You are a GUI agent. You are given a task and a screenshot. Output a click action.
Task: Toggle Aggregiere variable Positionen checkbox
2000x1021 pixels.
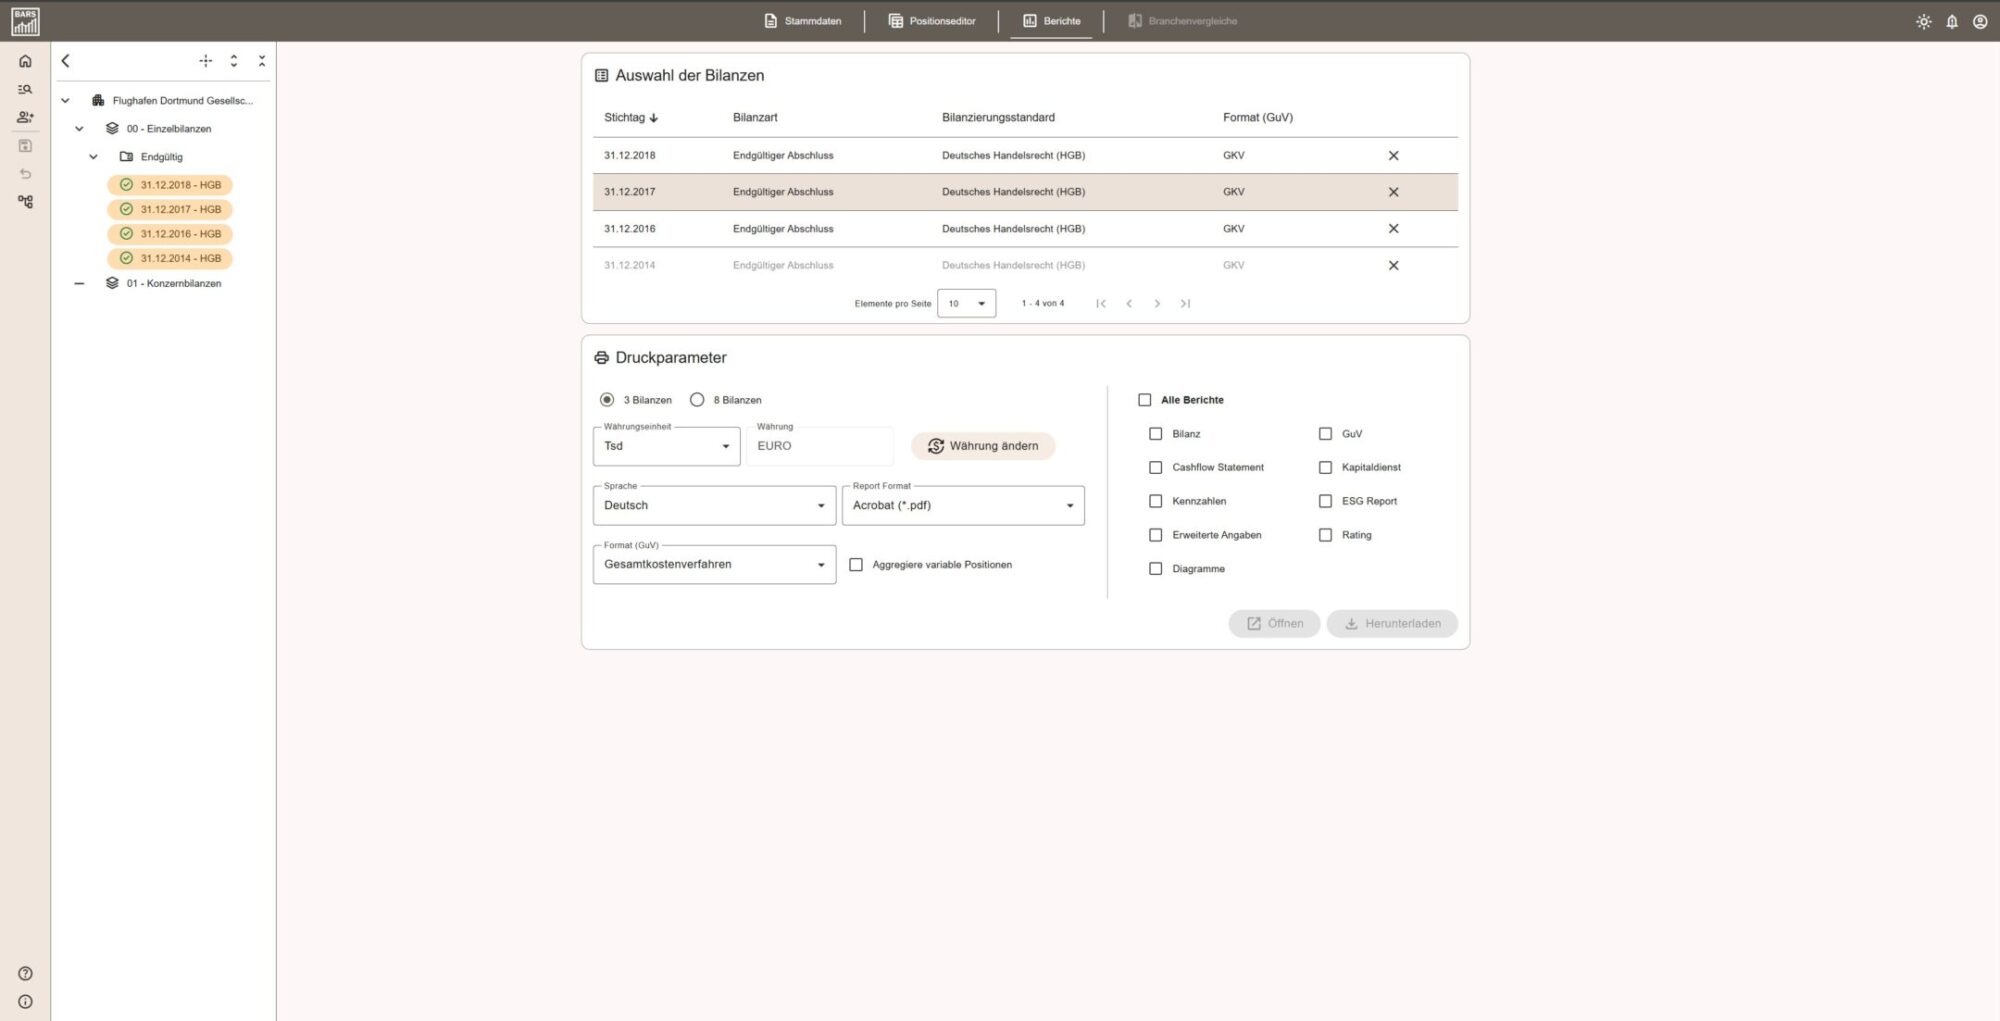(856, 564)
